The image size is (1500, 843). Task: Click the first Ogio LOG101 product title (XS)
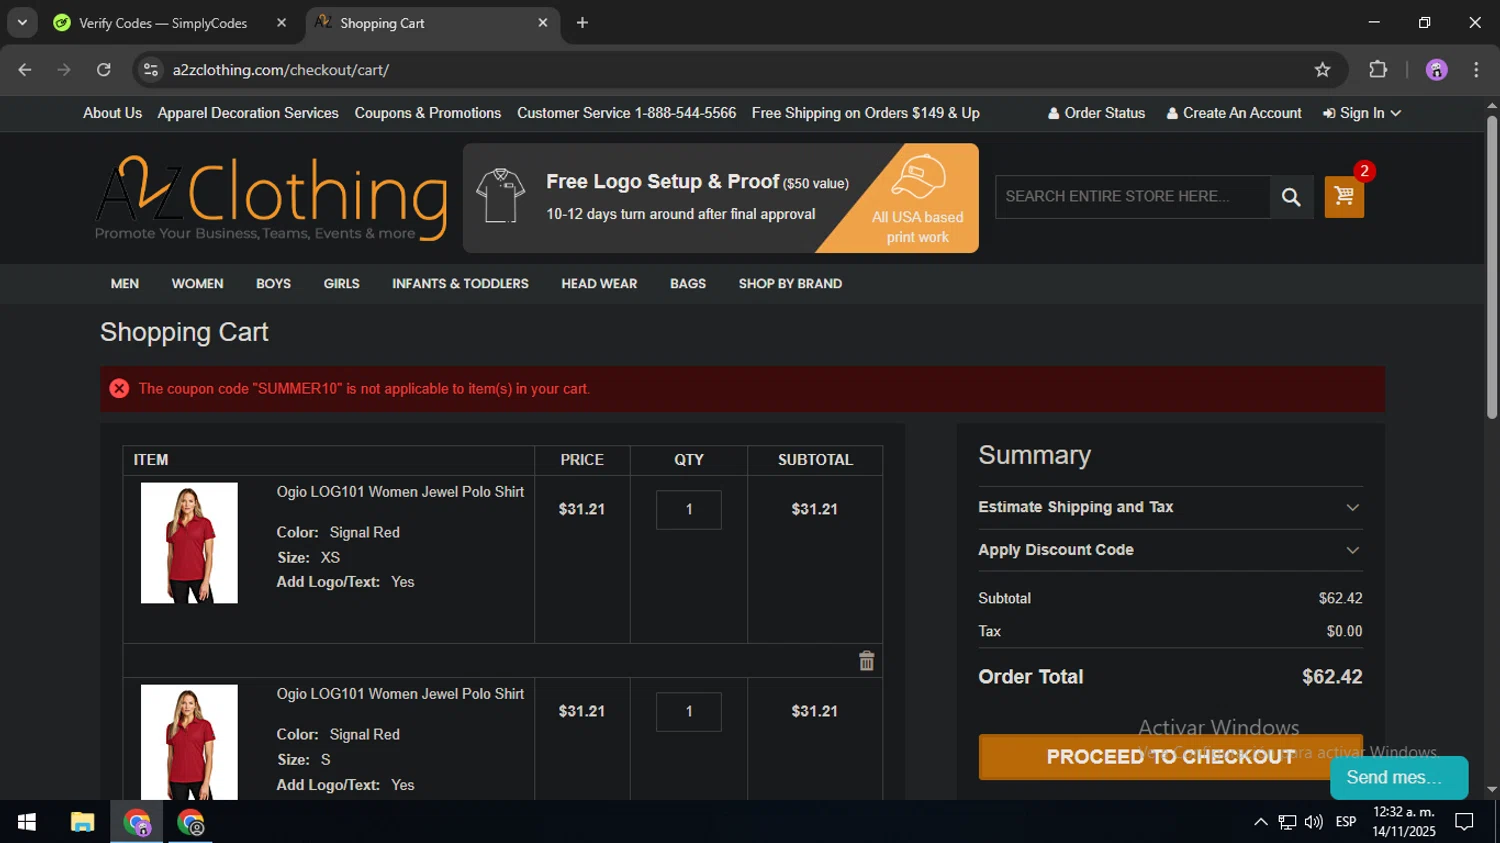(x=400, y=492)
